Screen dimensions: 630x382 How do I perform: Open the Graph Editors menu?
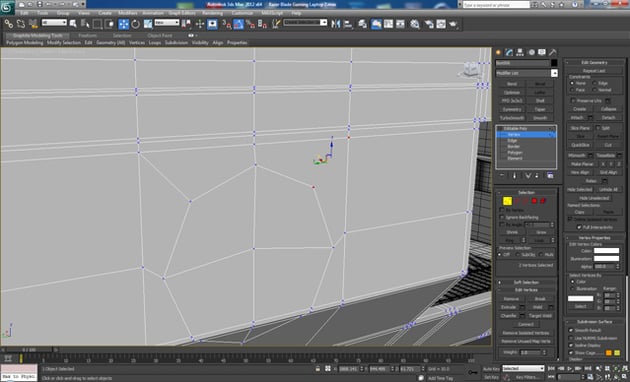pyautogui.click(x=182, y=13)
